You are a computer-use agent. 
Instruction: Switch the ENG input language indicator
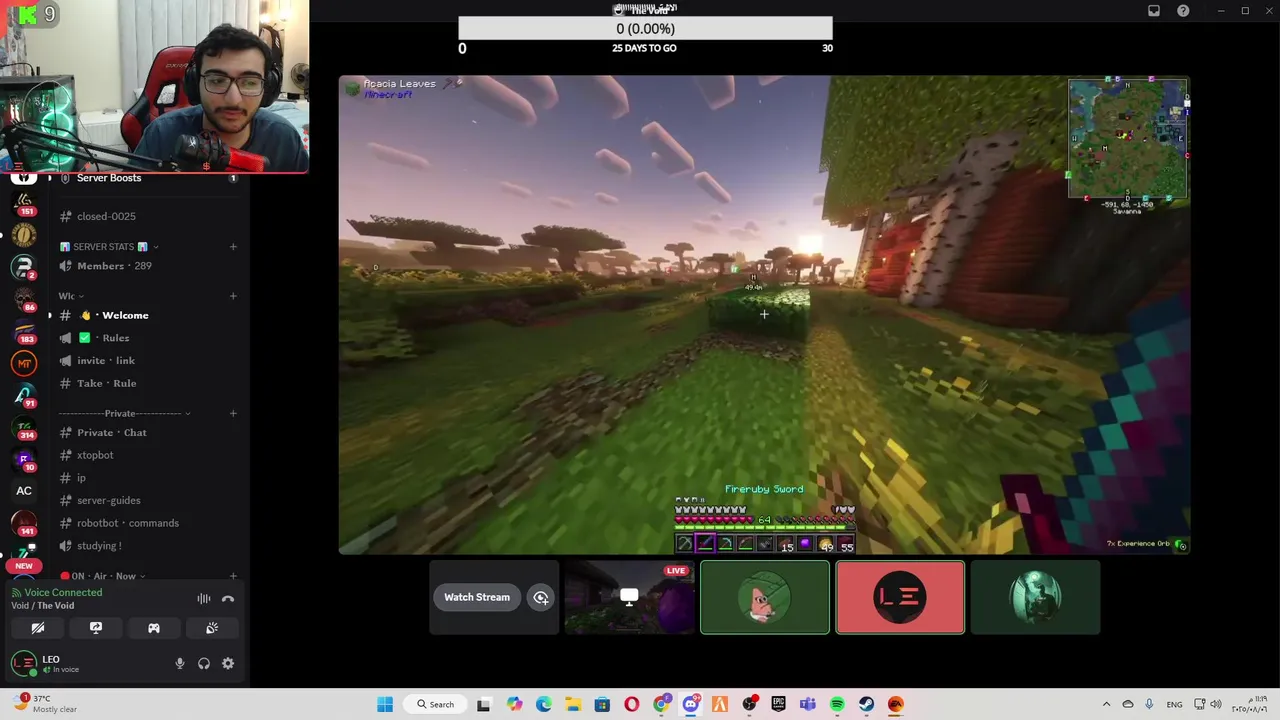pyautogui.click(x=1175, y=705)
